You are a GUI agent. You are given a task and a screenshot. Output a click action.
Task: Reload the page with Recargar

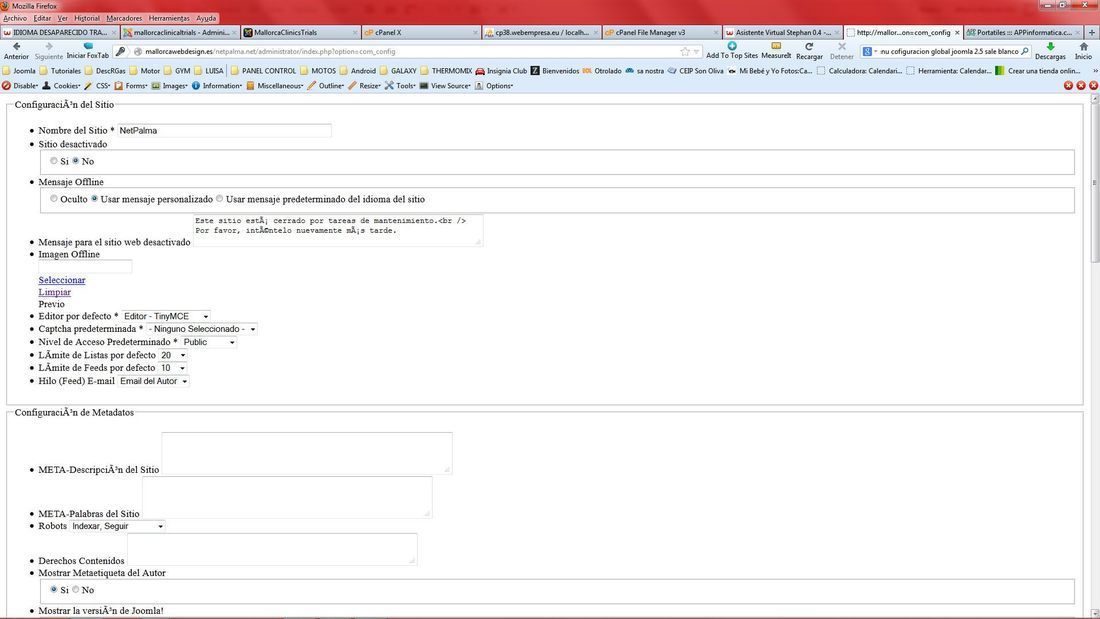809,51
